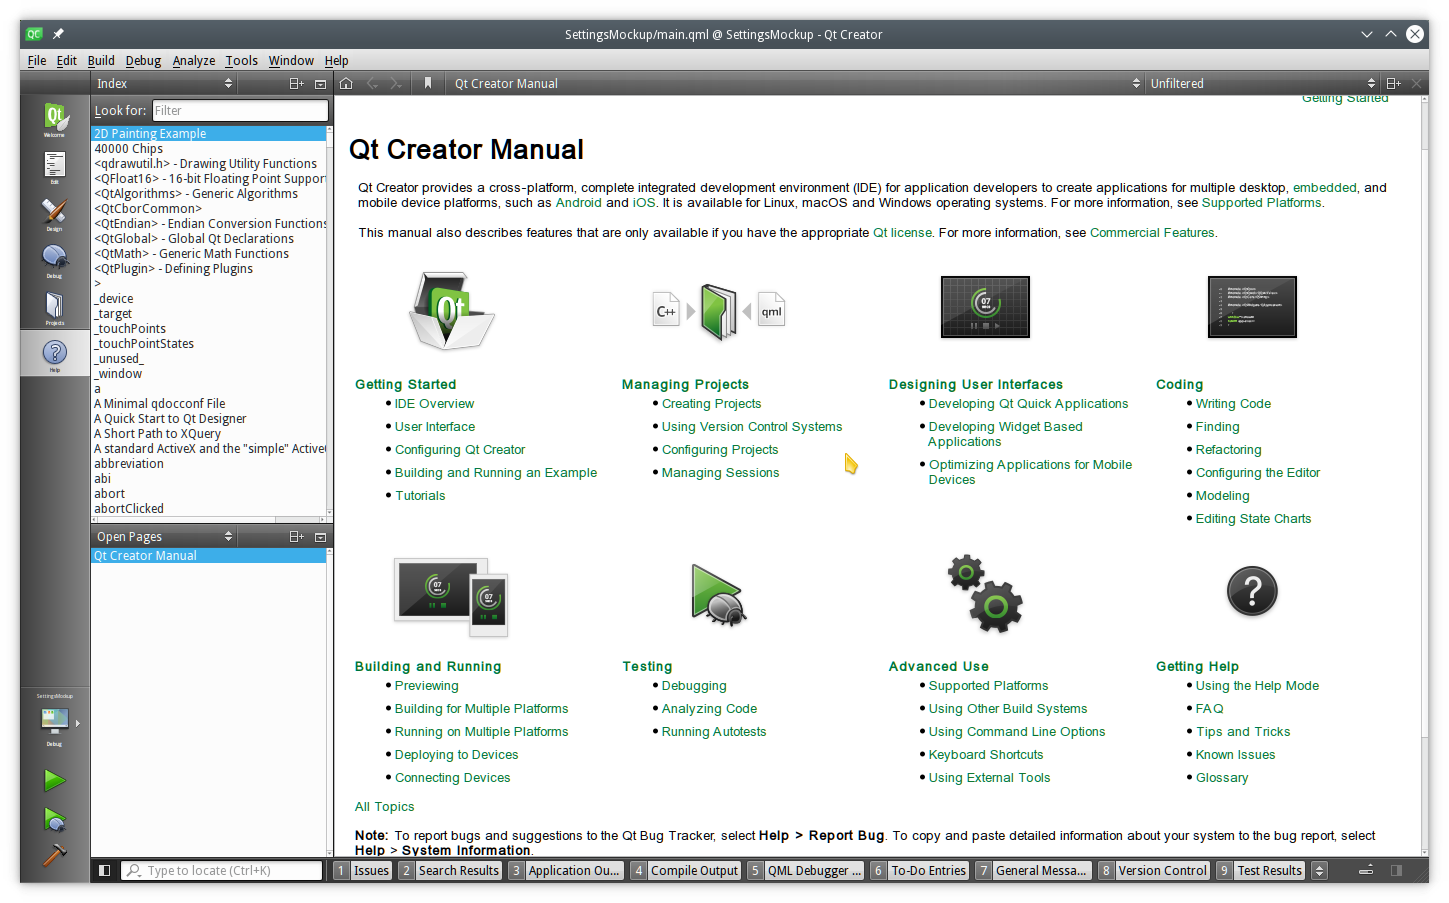Split the Index sidebar panel

[x=297, y=84]
